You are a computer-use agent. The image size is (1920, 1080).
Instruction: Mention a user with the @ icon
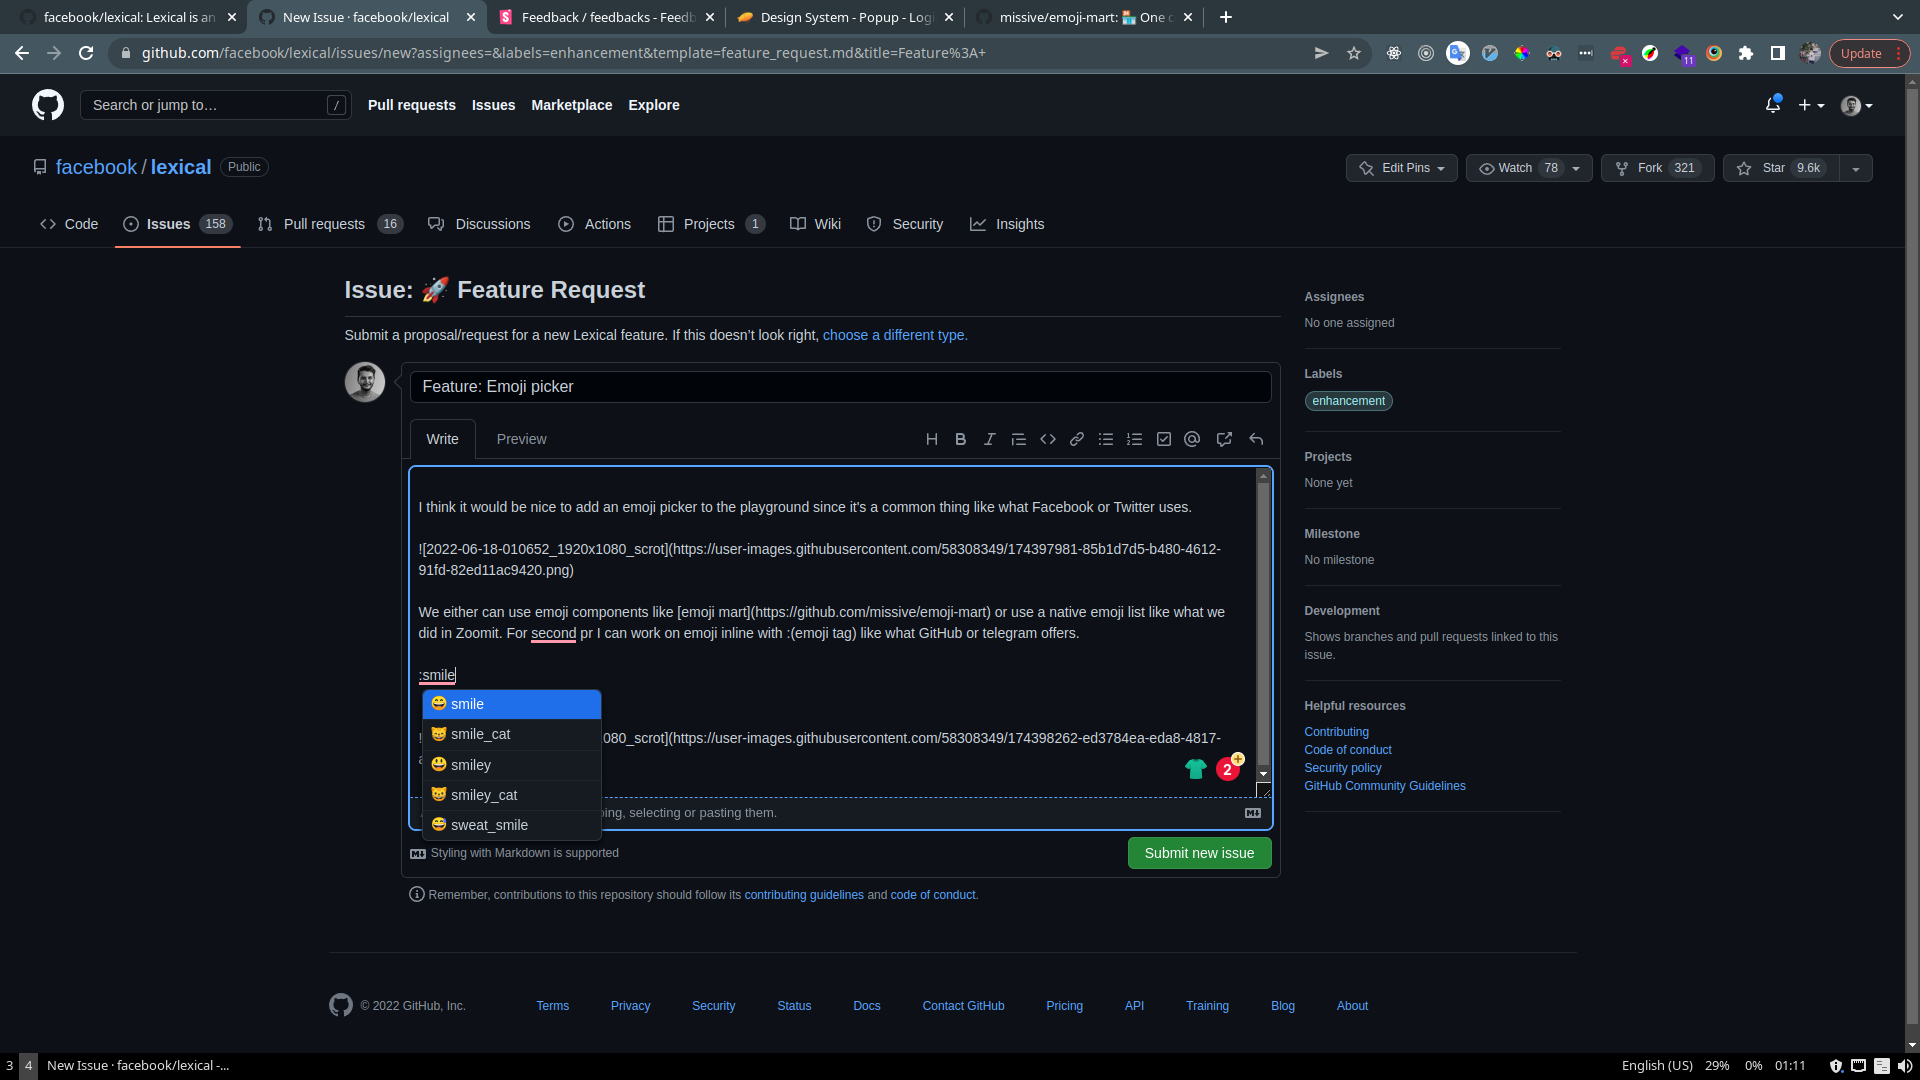click(1192, 439)
